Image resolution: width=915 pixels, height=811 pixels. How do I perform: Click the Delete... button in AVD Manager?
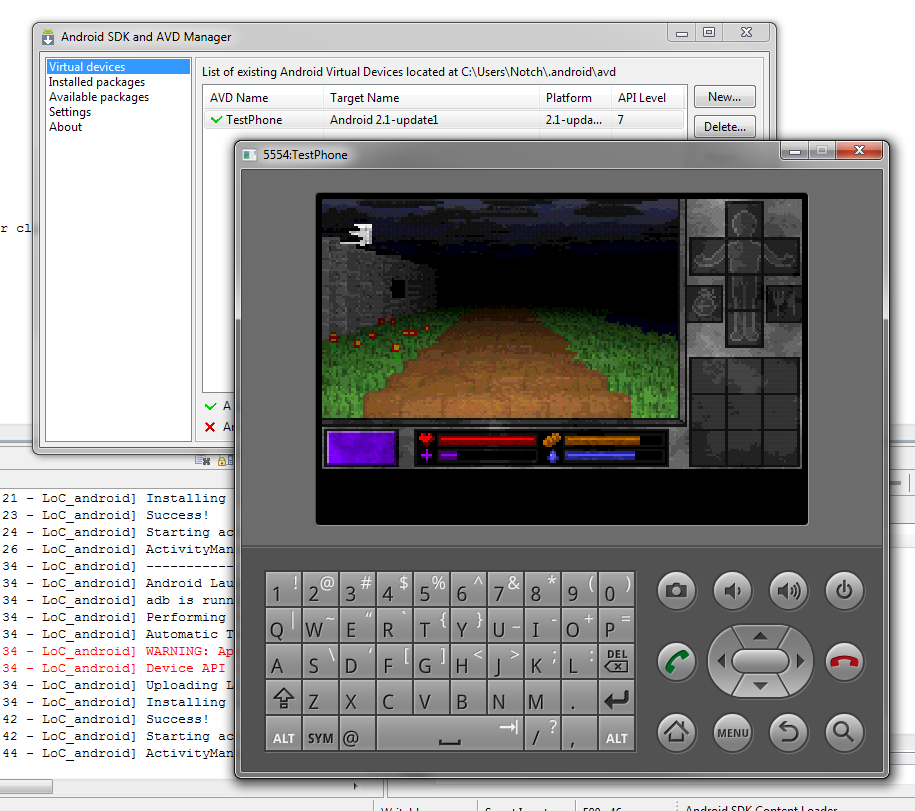[724, 127]
